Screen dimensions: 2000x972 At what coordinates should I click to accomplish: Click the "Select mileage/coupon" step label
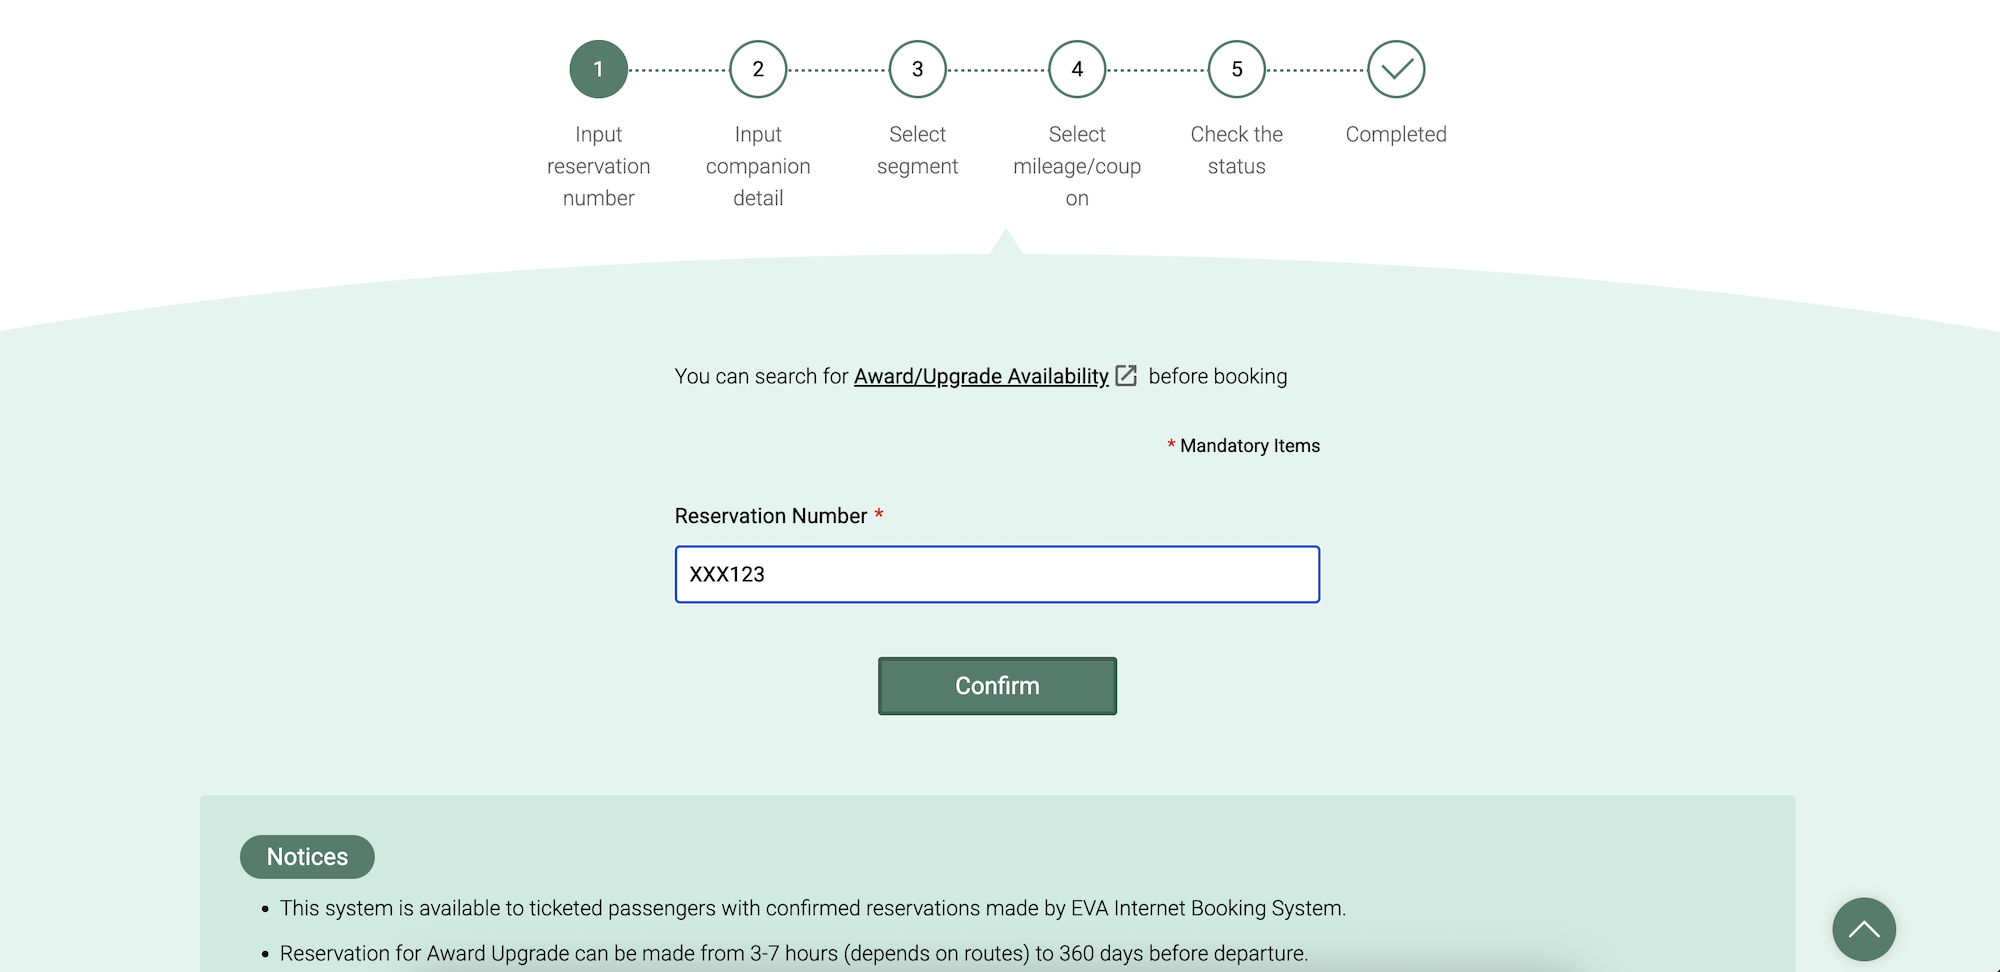1077,166
